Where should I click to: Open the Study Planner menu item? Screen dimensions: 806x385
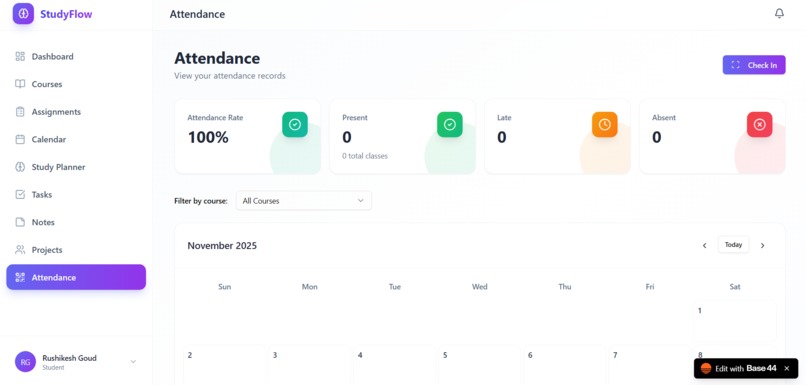tap(76, 167)
